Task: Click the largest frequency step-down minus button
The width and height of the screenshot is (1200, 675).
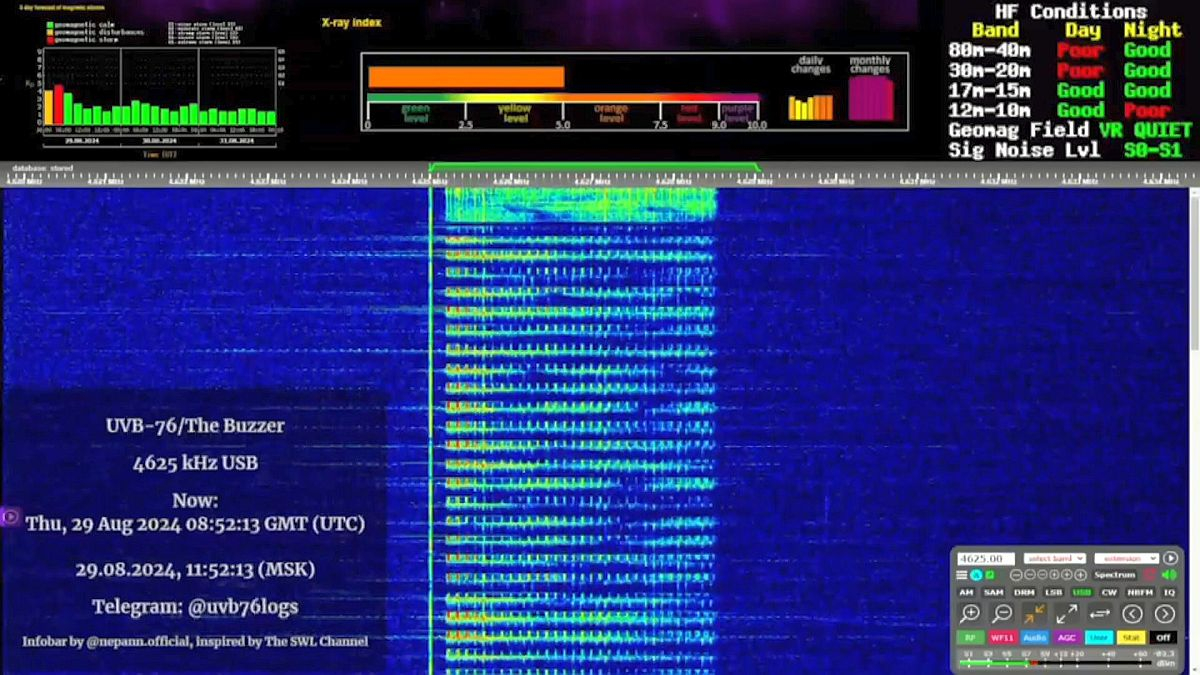Action: pos(1016,575)
